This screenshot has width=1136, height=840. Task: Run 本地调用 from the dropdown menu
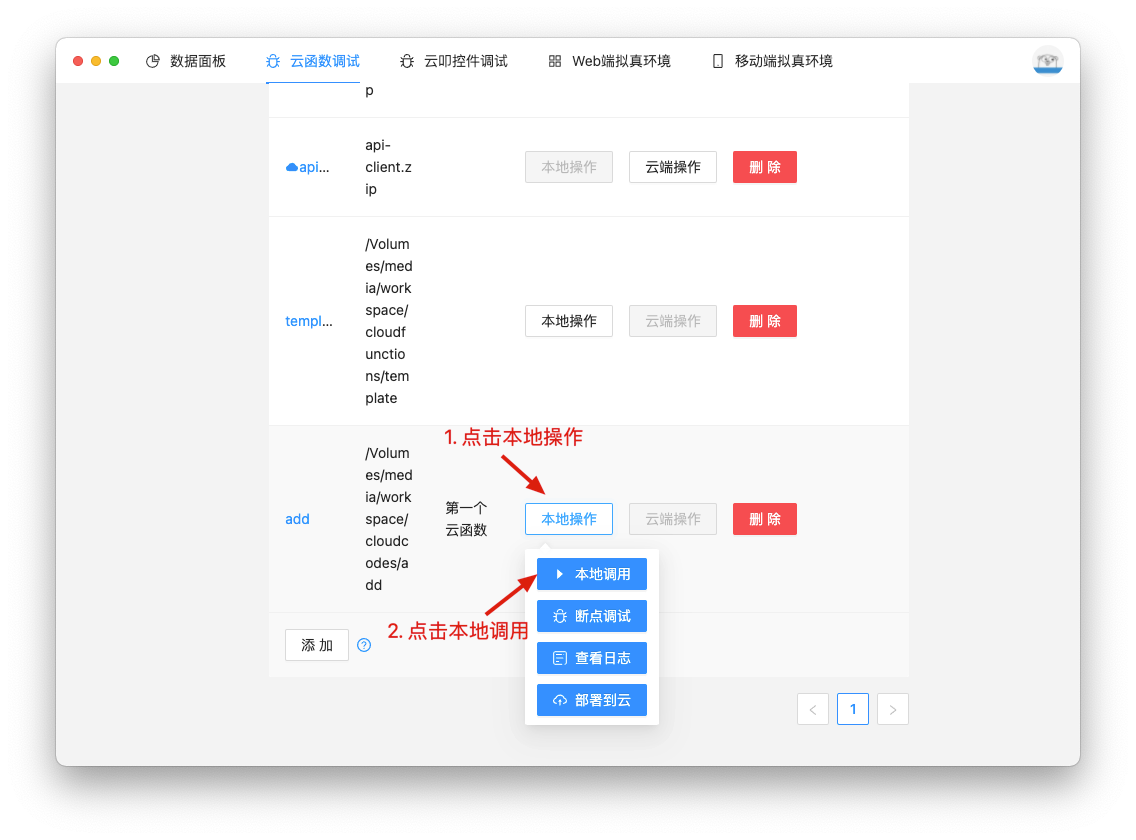tap(591, 574)
